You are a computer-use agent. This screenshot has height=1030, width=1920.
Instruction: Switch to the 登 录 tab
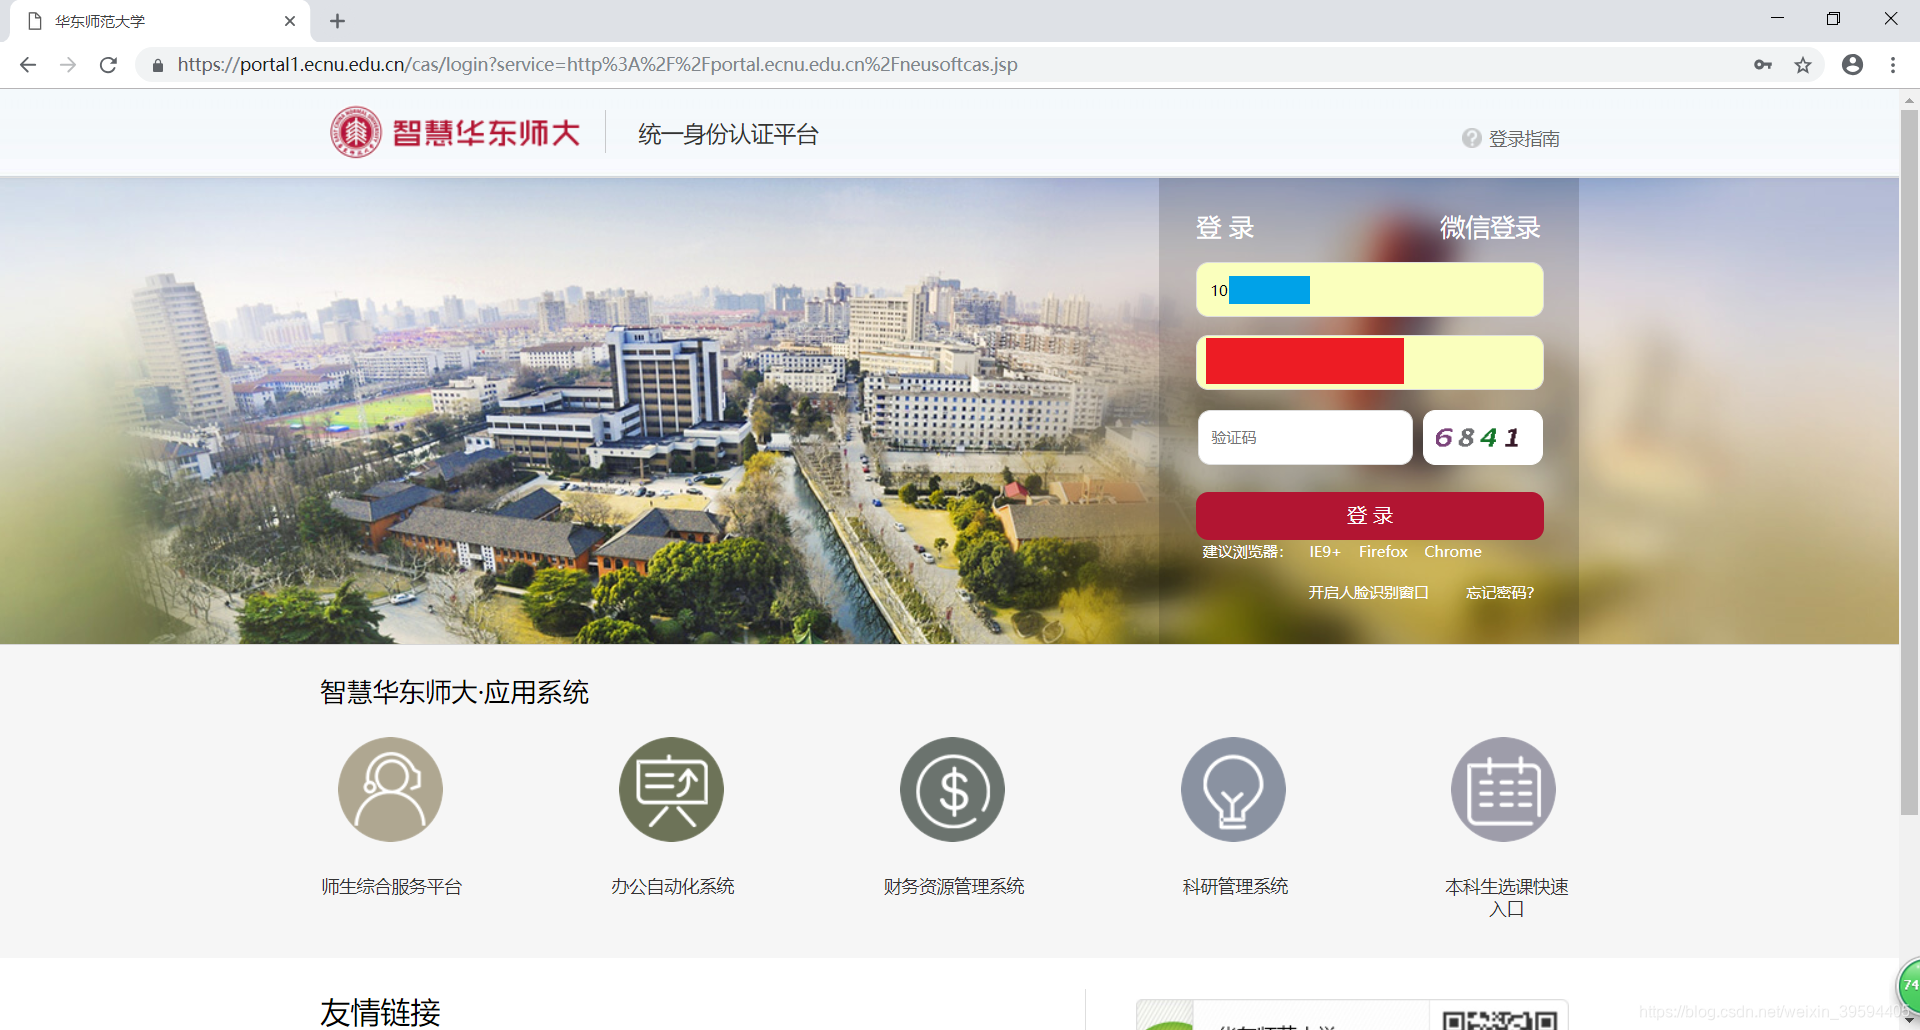pyautogui.click(x=1225, y=228)
